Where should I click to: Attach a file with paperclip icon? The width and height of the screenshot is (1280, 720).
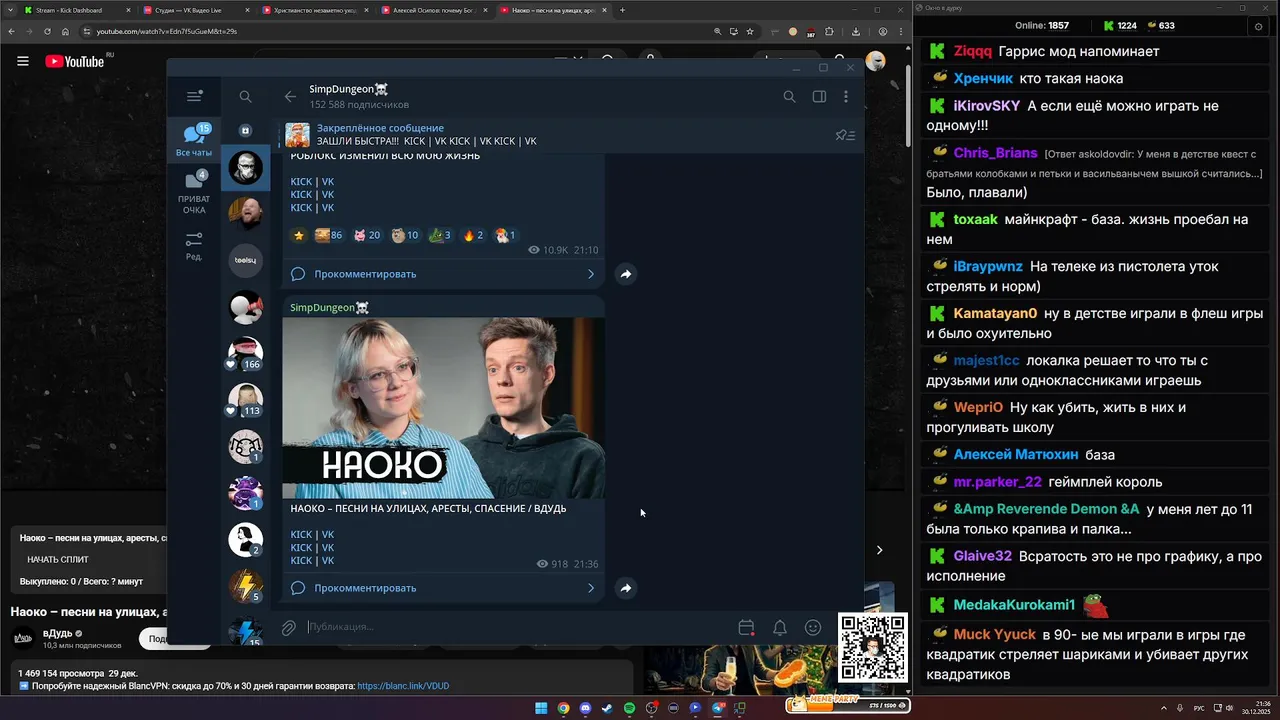(x=288, y=628)
